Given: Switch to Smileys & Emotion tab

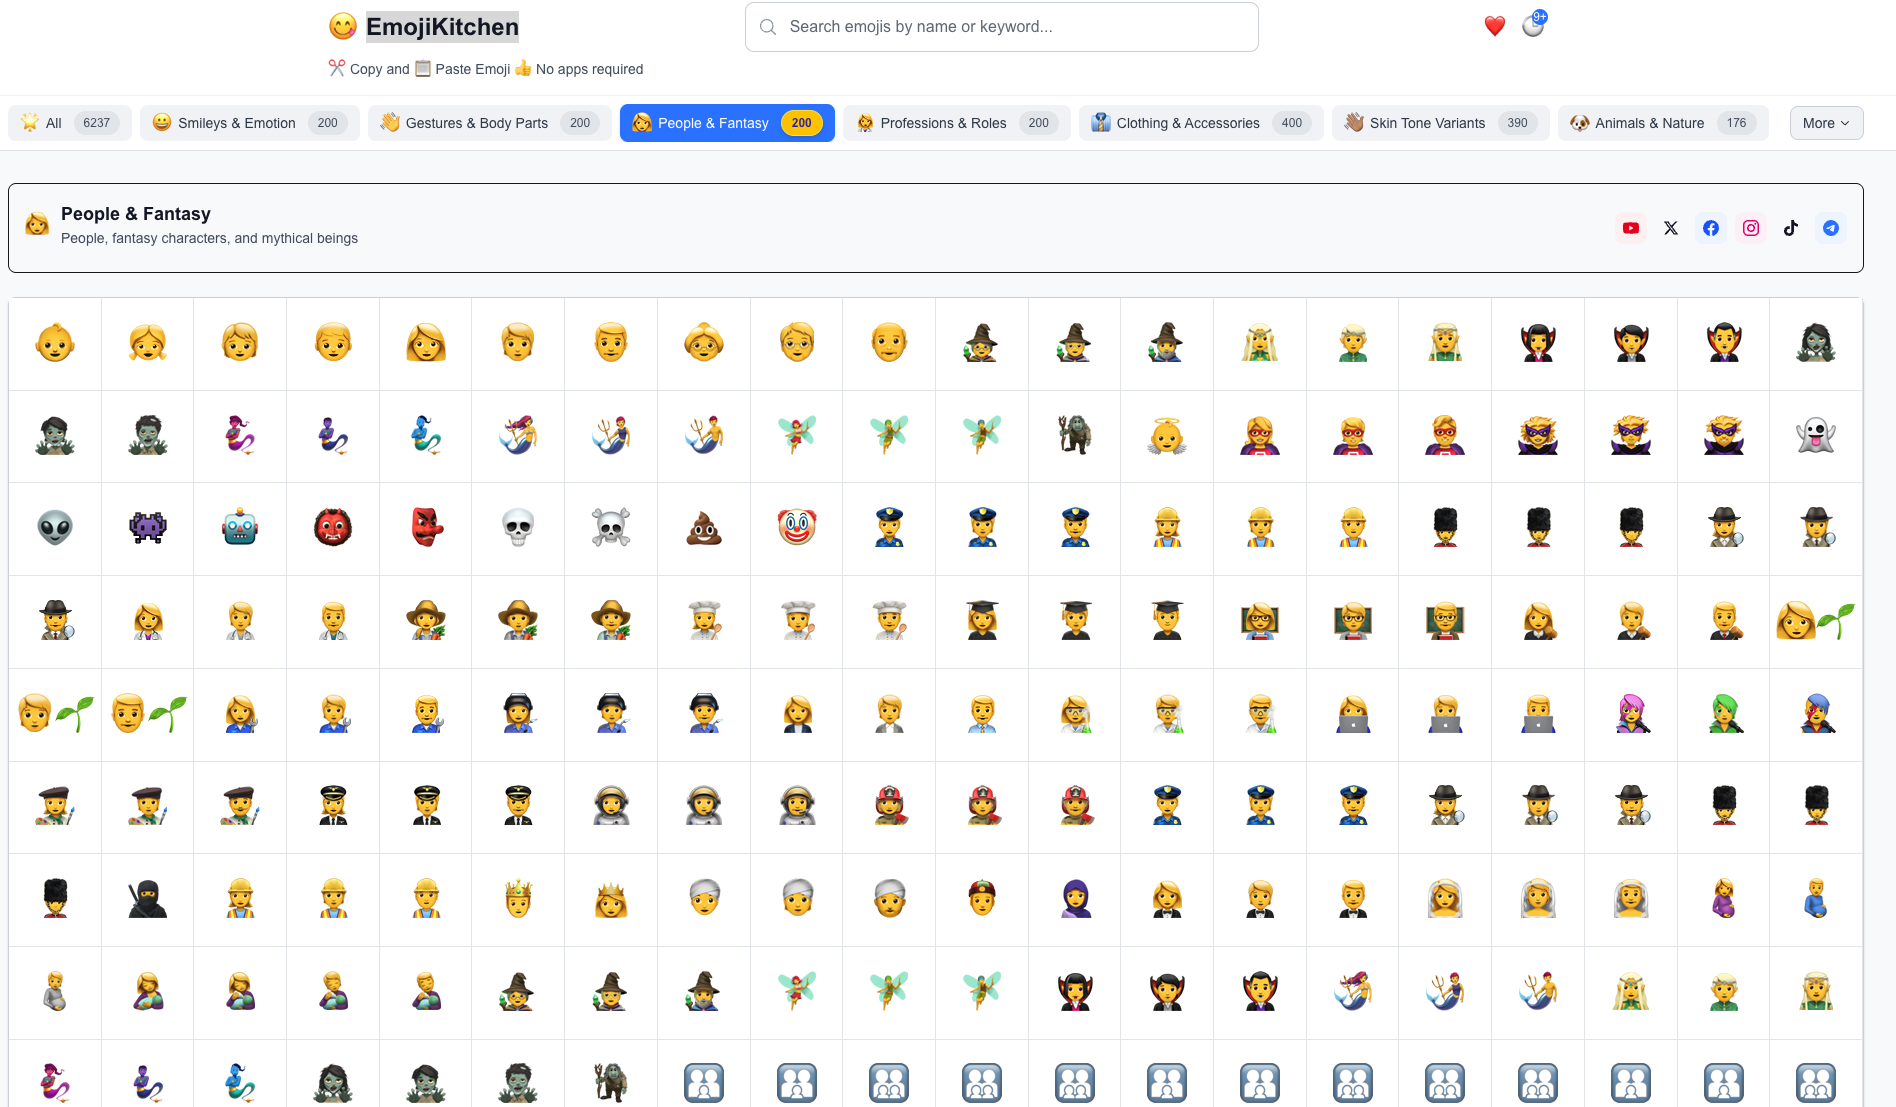Looking at the screenshot, I should pos(250,123).
